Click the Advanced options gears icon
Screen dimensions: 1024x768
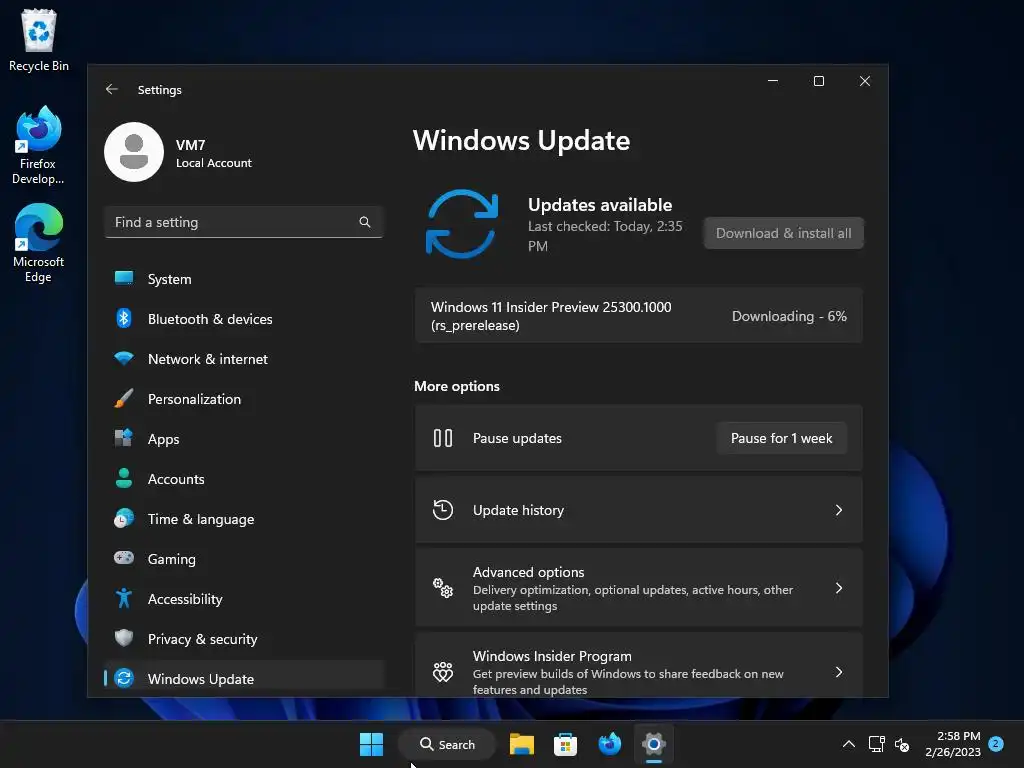click(443, 588)
